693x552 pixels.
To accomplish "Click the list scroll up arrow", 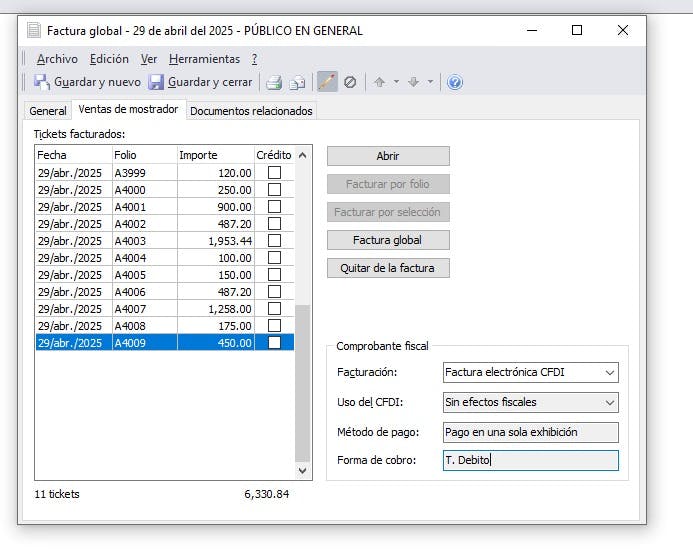I will 302,155.
